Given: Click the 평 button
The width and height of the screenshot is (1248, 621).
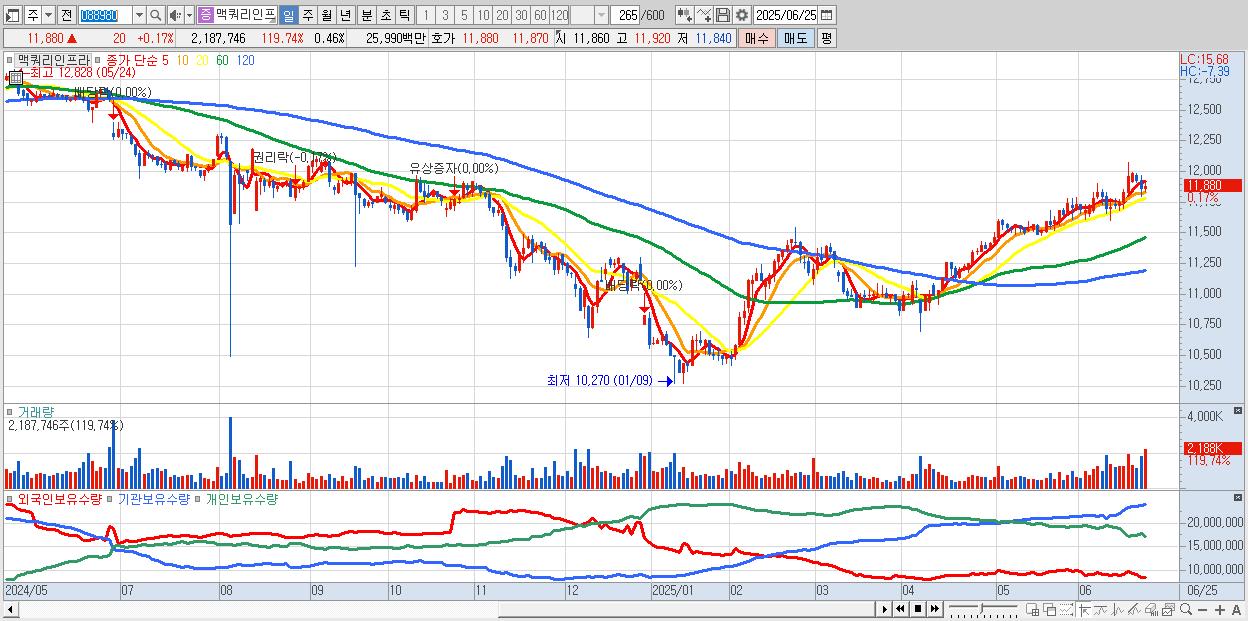Looking at the screenshot, I should 826,38.
